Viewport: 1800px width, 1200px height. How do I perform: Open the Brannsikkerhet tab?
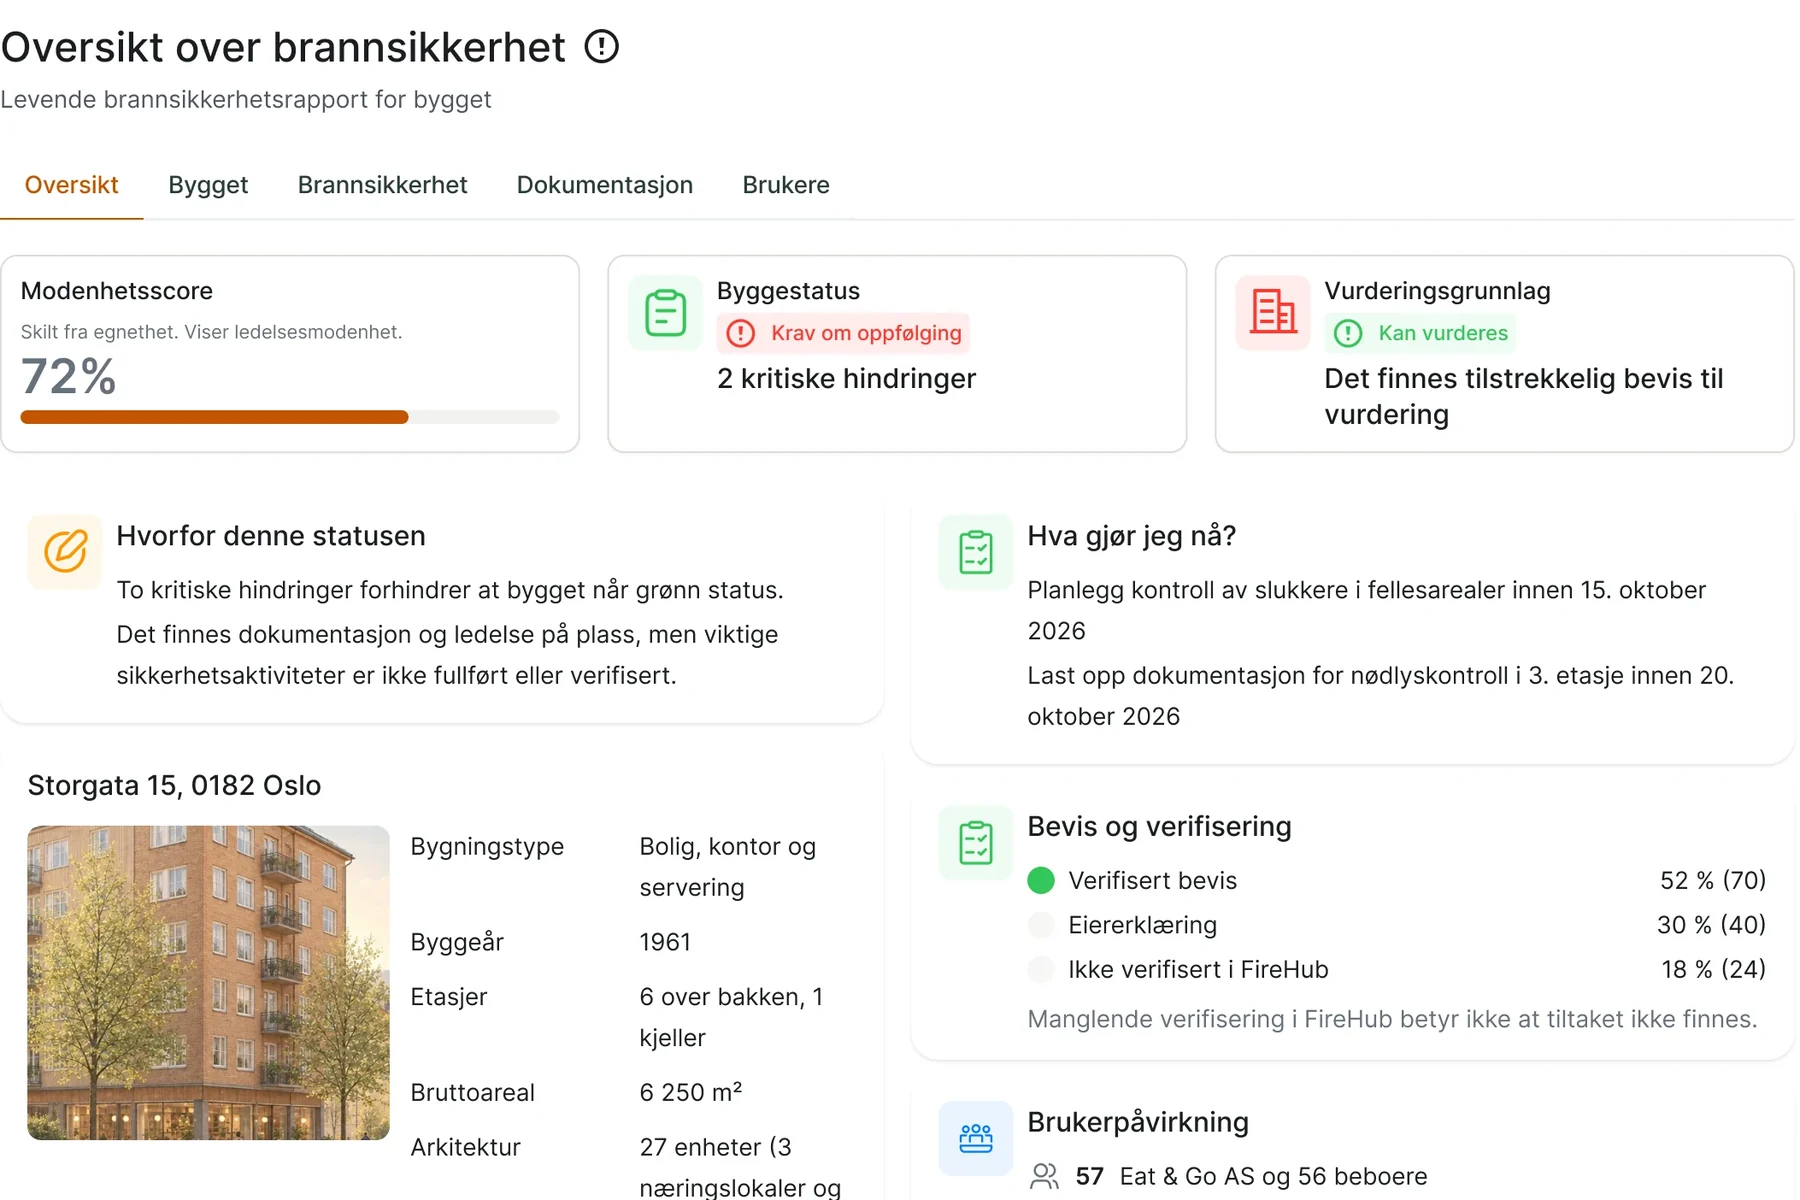coord(382,185)
